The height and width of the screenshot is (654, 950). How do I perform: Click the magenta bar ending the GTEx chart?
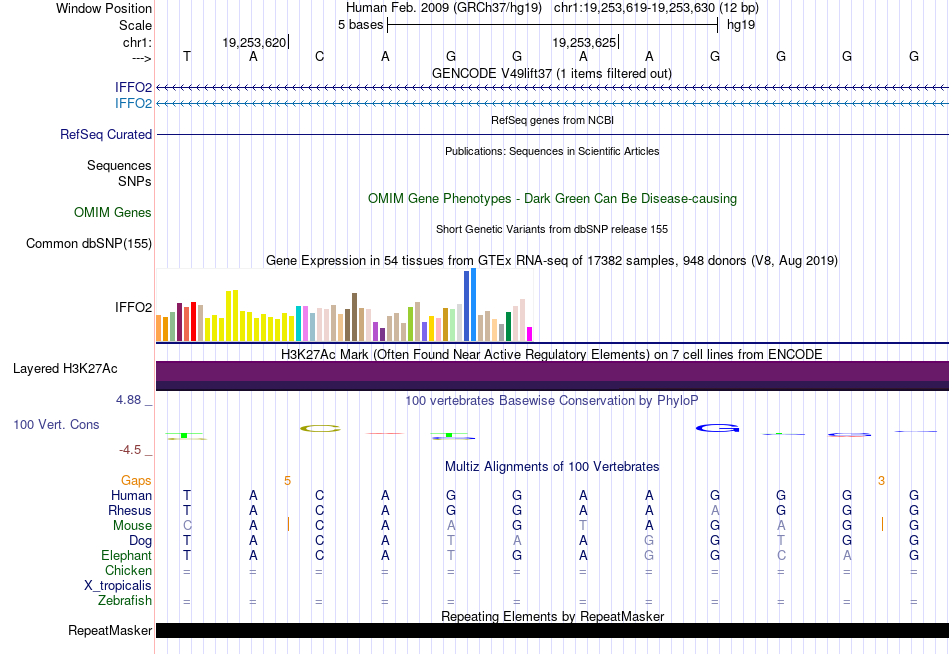[530, 334]
